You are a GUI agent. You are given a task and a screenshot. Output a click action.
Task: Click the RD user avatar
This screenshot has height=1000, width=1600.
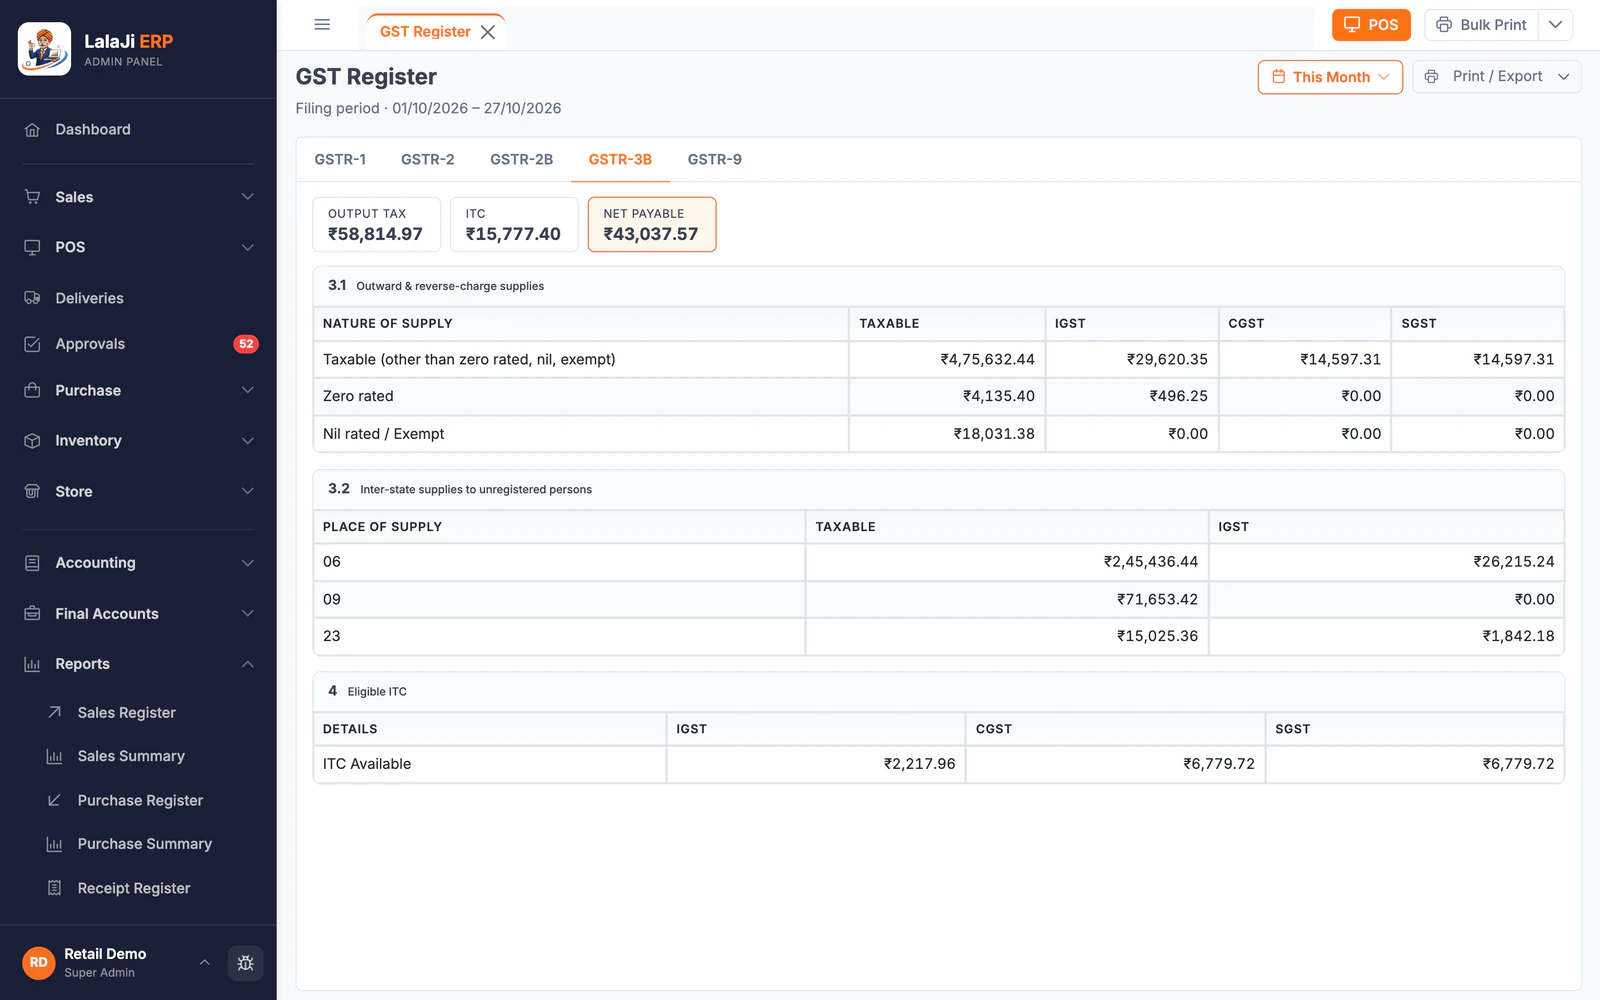click(x=39, y=963)
